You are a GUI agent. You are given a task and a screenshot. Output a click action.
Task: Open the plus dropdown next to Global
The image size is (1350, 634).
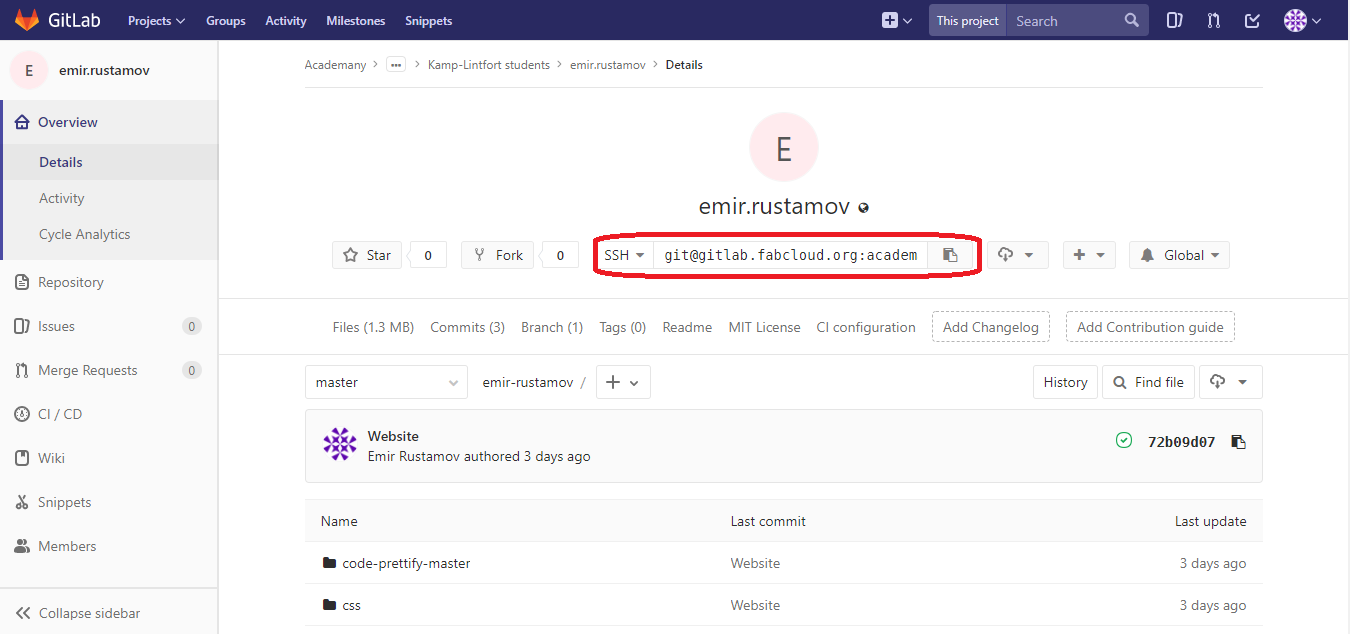(1089, 255)
